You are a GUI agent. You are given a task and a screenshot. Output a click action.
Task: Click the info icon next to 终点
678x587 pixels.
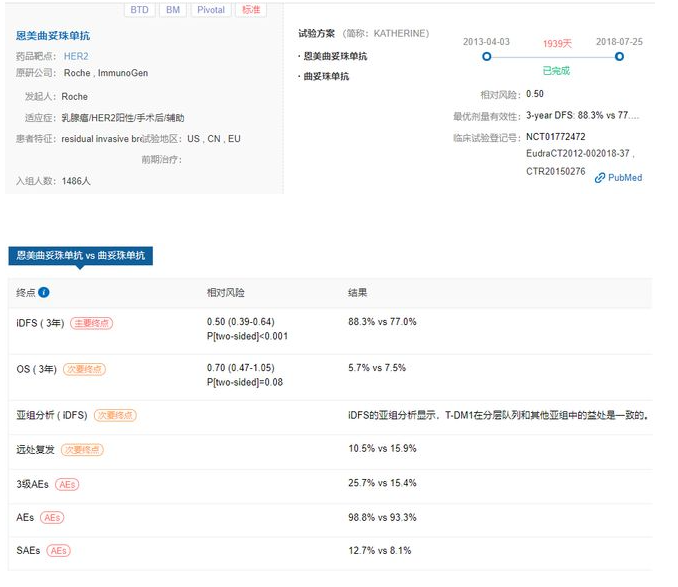click(44, 292)
